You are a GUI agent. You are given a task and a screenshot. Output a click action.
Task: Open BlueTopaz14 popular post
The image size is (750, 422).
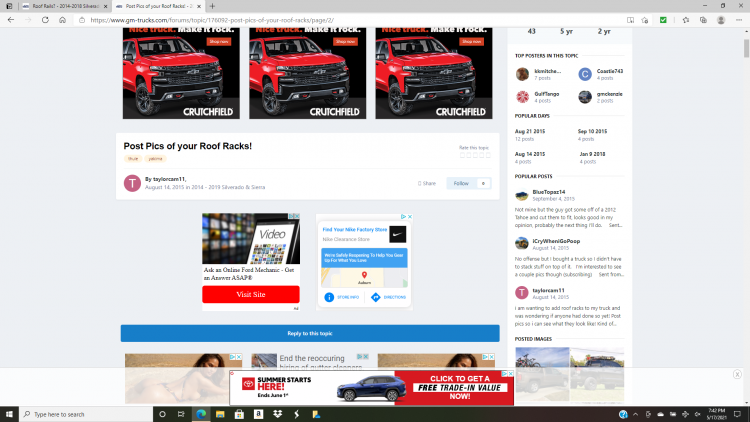pyautogui.click(x=549, y=192)
